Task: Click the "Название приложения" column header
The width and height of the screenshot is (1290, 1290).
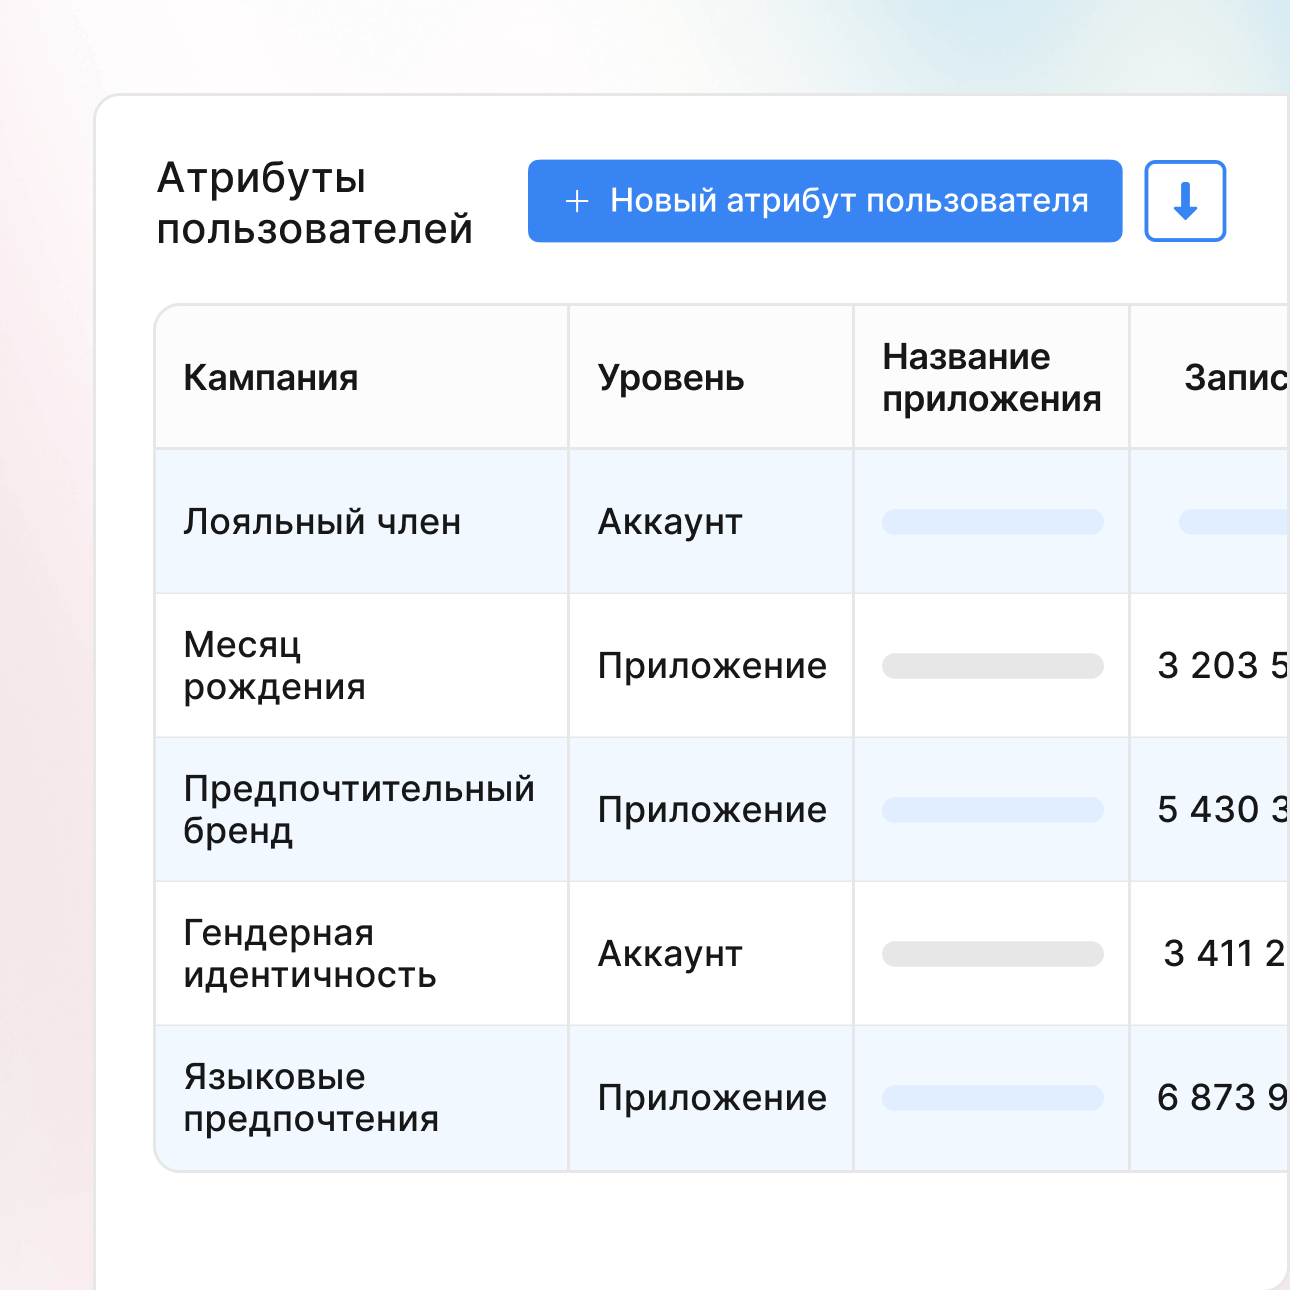Action: click(991, 378)
